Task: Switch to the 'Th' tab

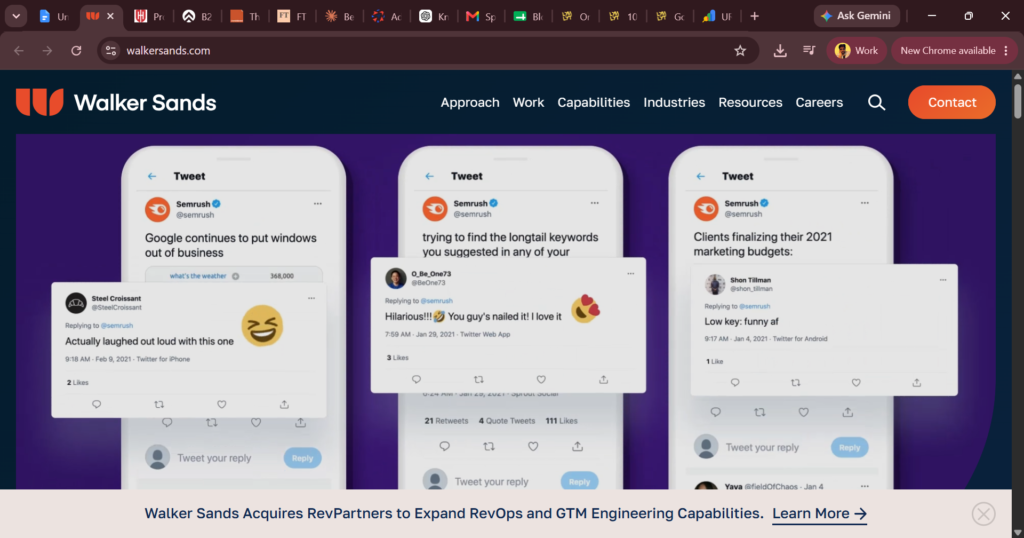Action: 245,16
